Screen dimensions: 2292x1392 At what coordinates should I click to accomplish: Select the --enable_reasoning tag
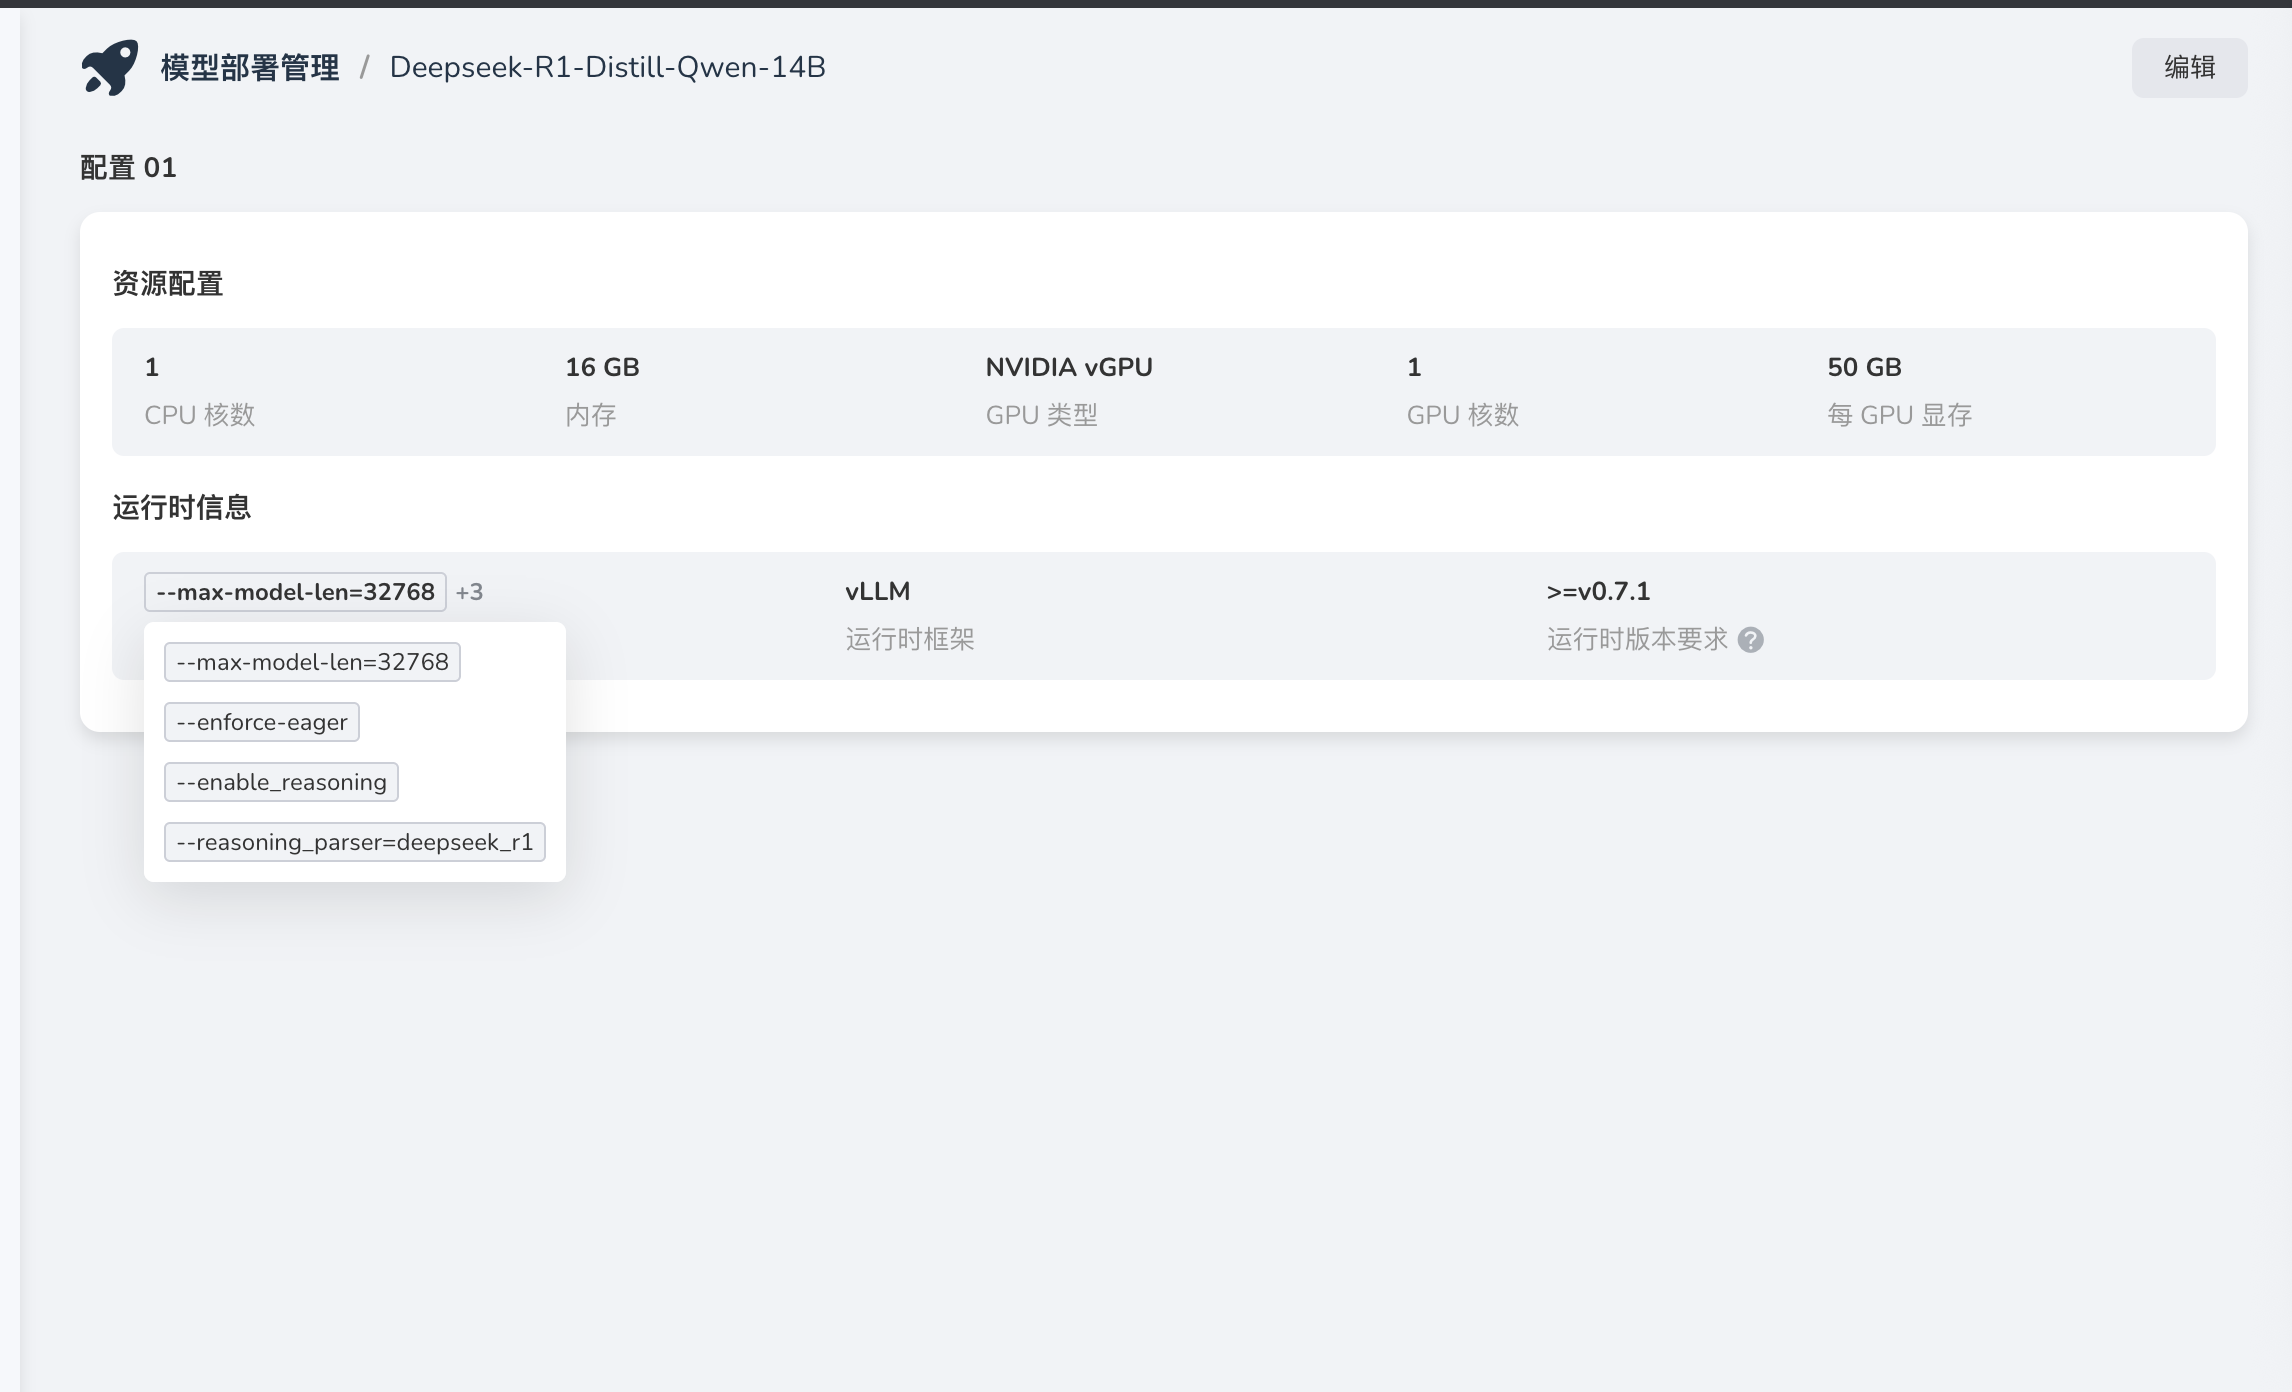point(281,782)
